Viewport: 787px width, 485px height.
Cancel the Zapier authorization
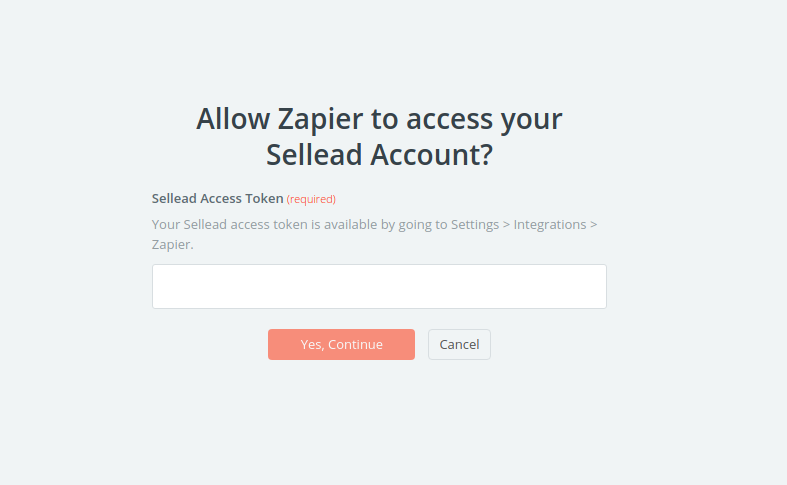coord(459,344)
